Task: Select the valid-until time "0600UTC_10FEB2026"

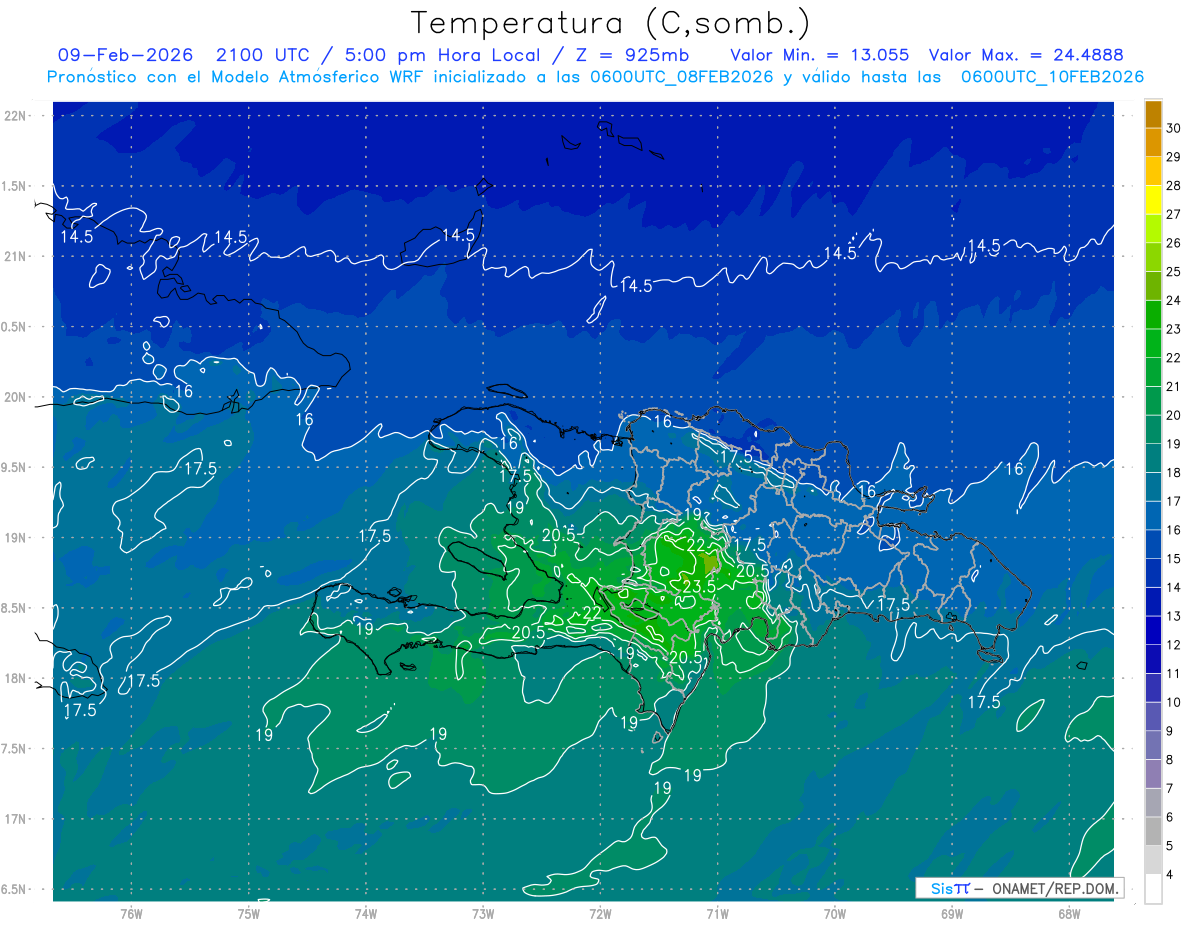Action: click(1052, 77)
